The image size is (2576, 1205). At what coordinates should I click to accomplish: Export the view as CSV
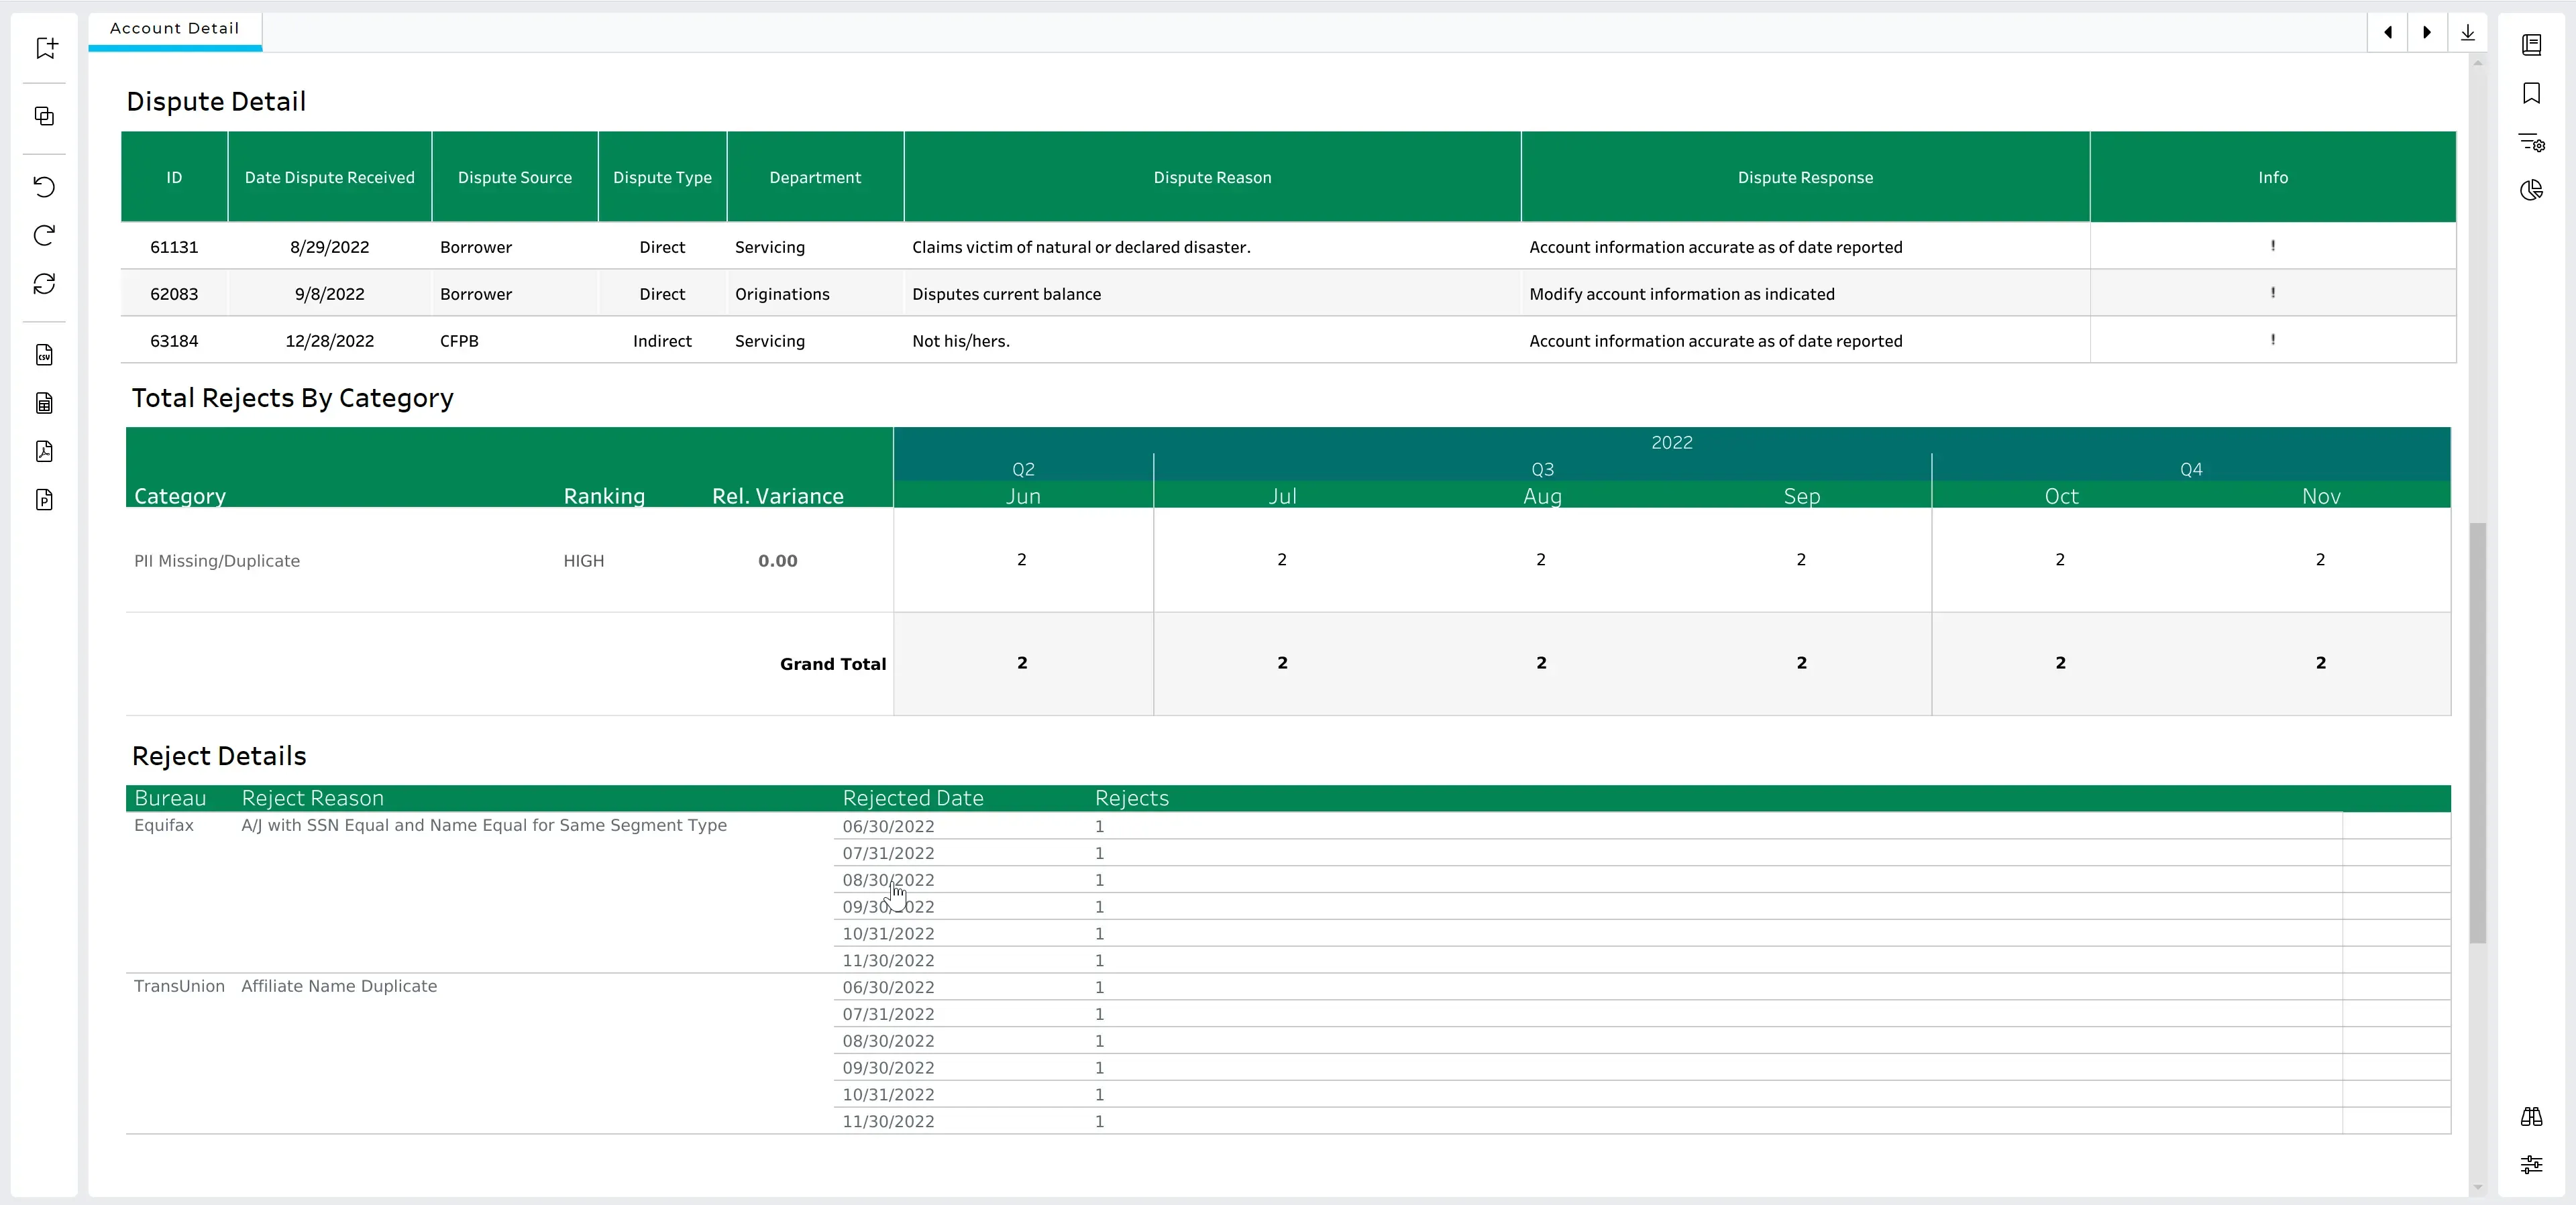(x=44, y=355)
